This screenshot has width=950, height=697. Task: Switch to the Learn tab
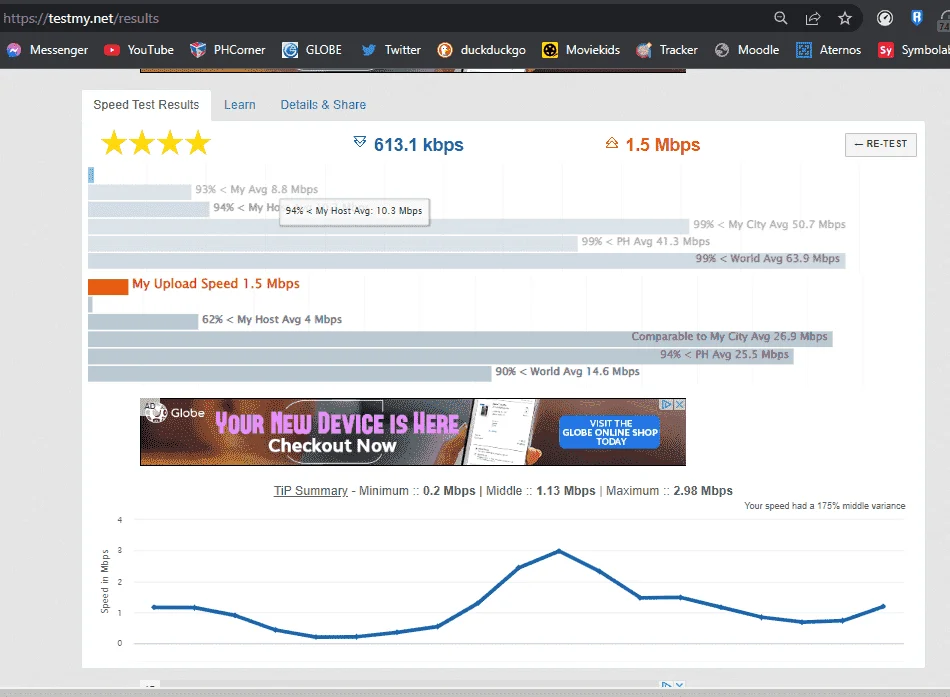(x=240, y=105)
